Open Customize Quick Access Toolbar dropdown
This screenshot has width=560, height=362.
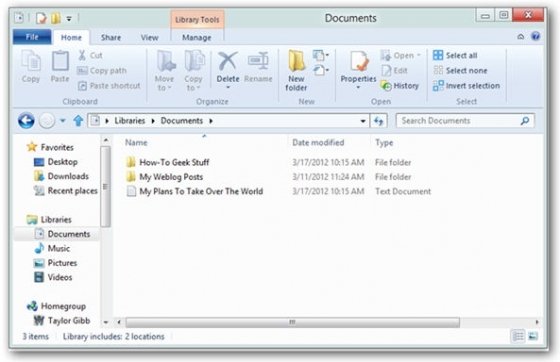click(69, 18)
